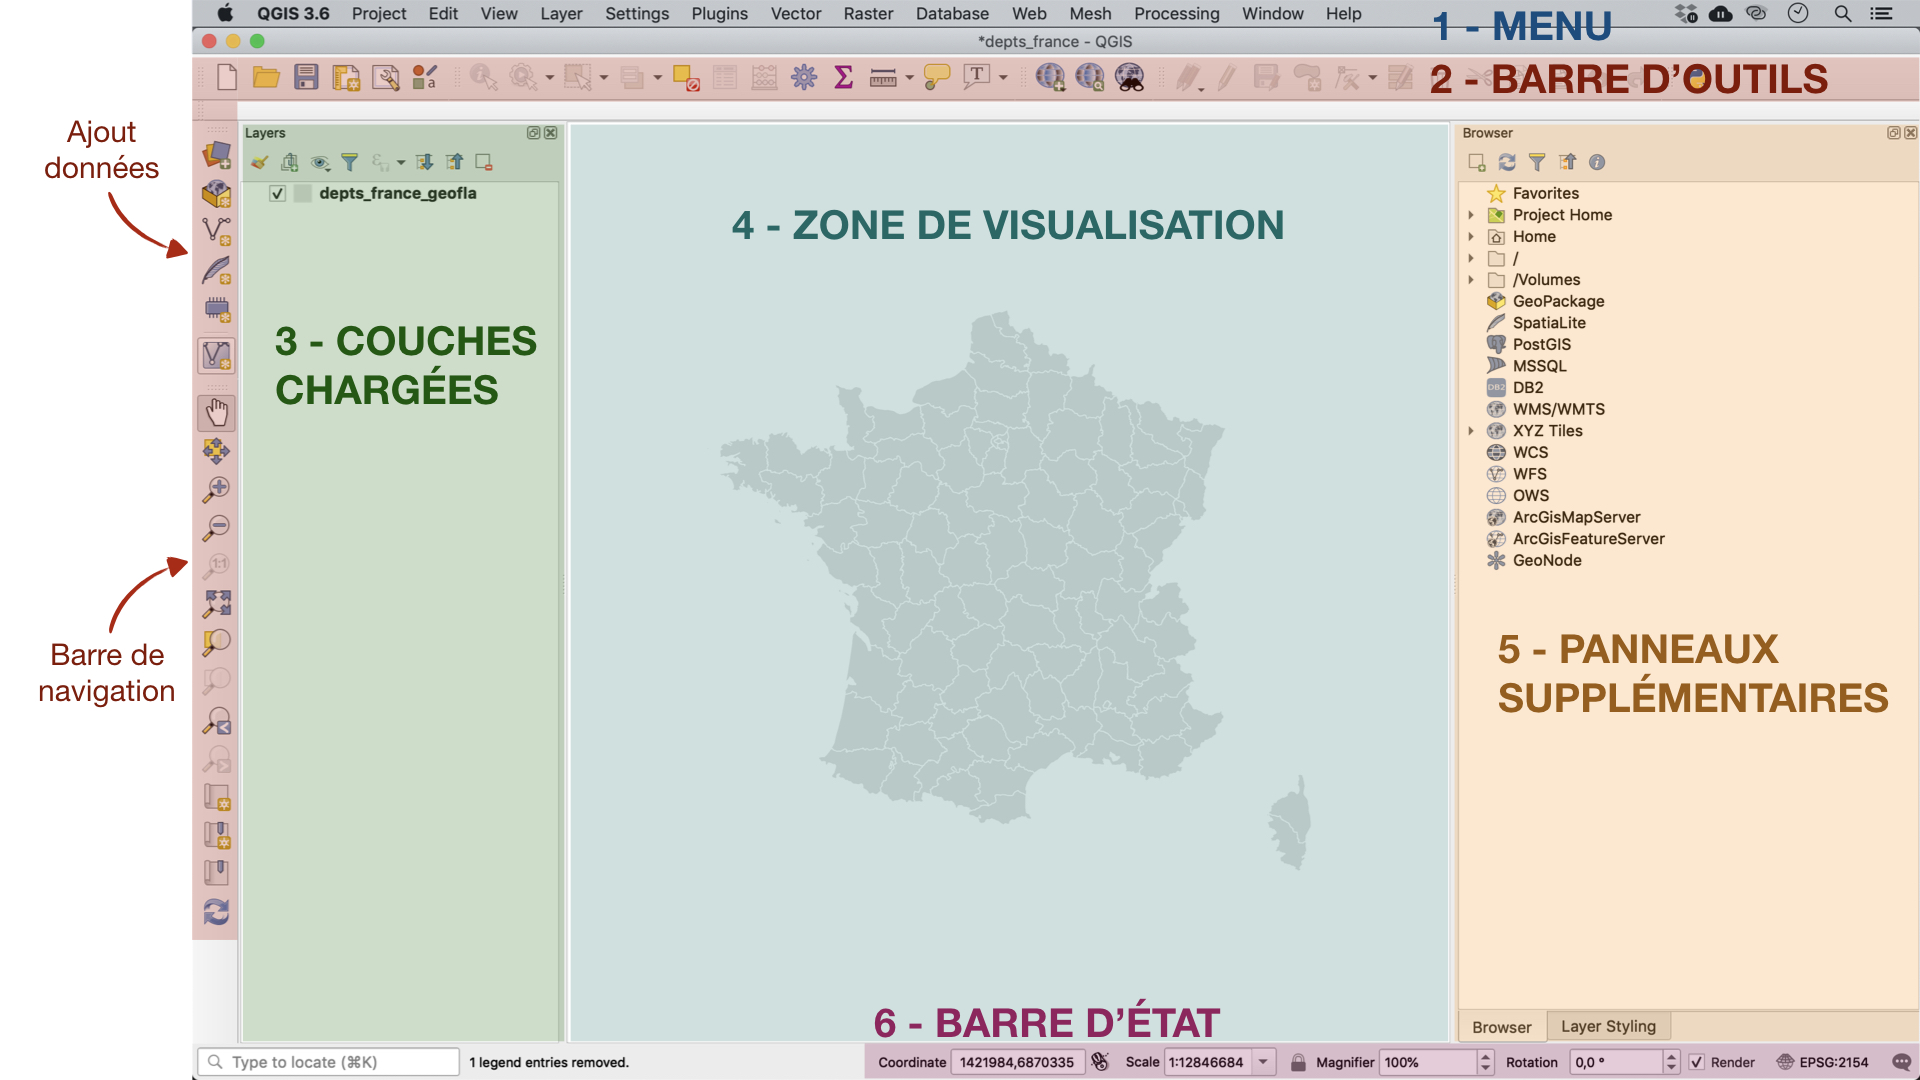Switch to the Layer Styling tab
Viewport: 1920px width, 1080px height.
click(1608, 1026)
